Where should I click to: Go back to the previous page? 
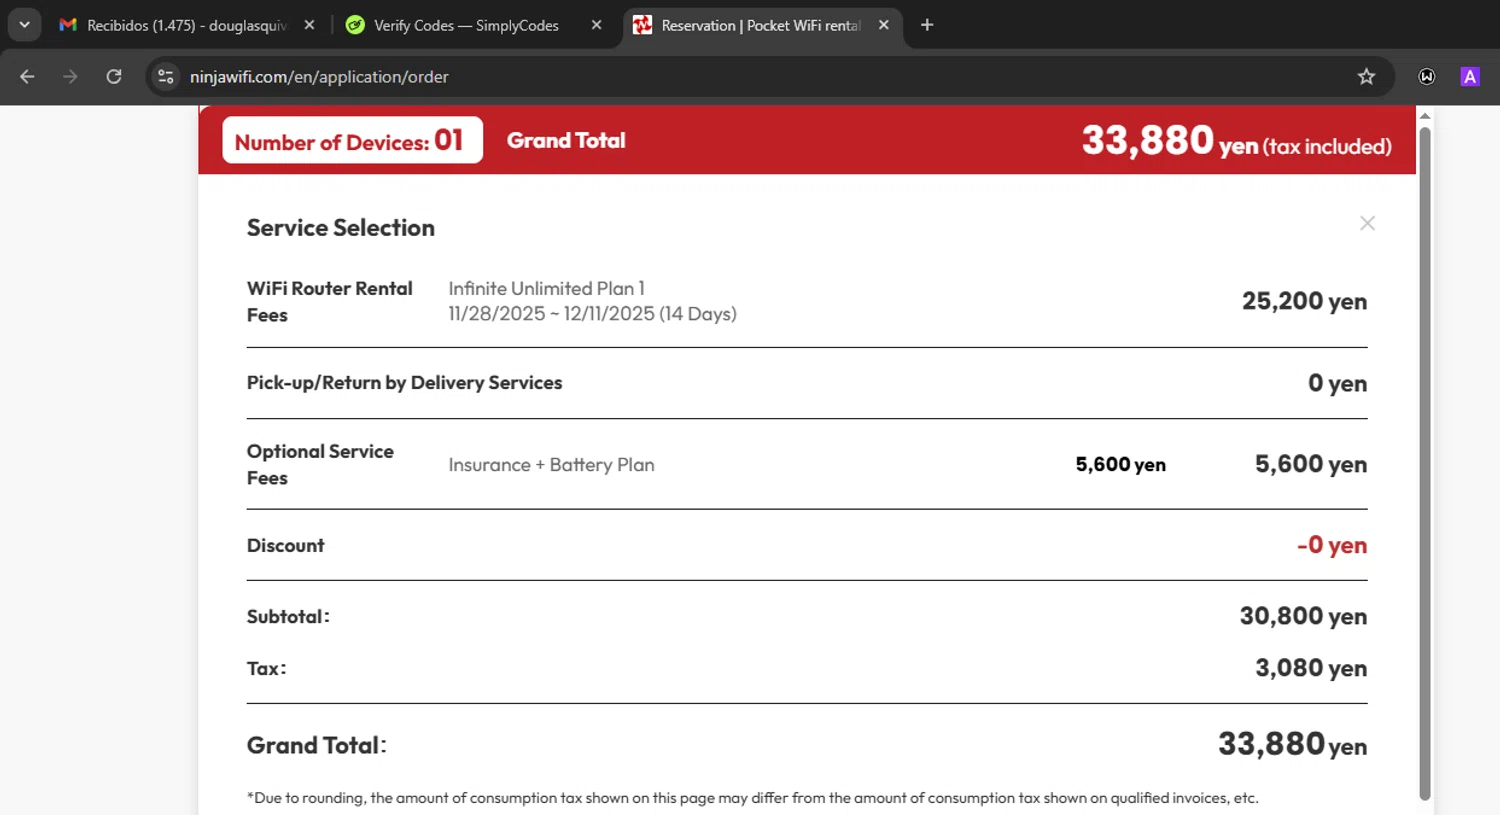click(27, 76)
